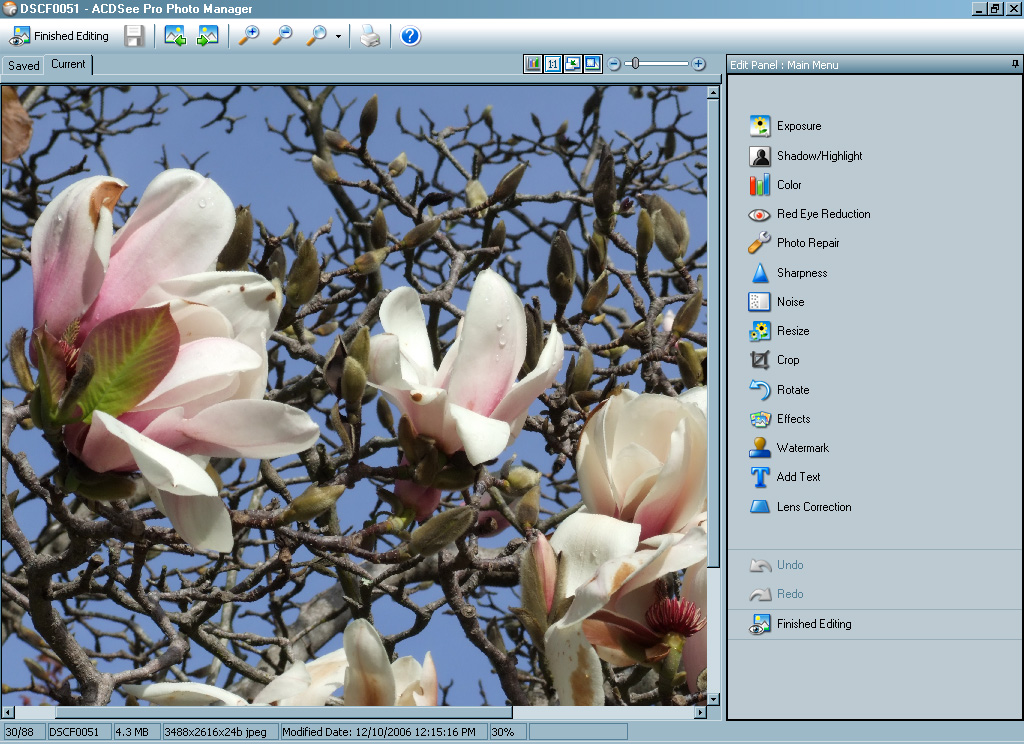Select the Red Eye Reduction tool
This screenshot has height=744, width=1024.
coord(822,214)
